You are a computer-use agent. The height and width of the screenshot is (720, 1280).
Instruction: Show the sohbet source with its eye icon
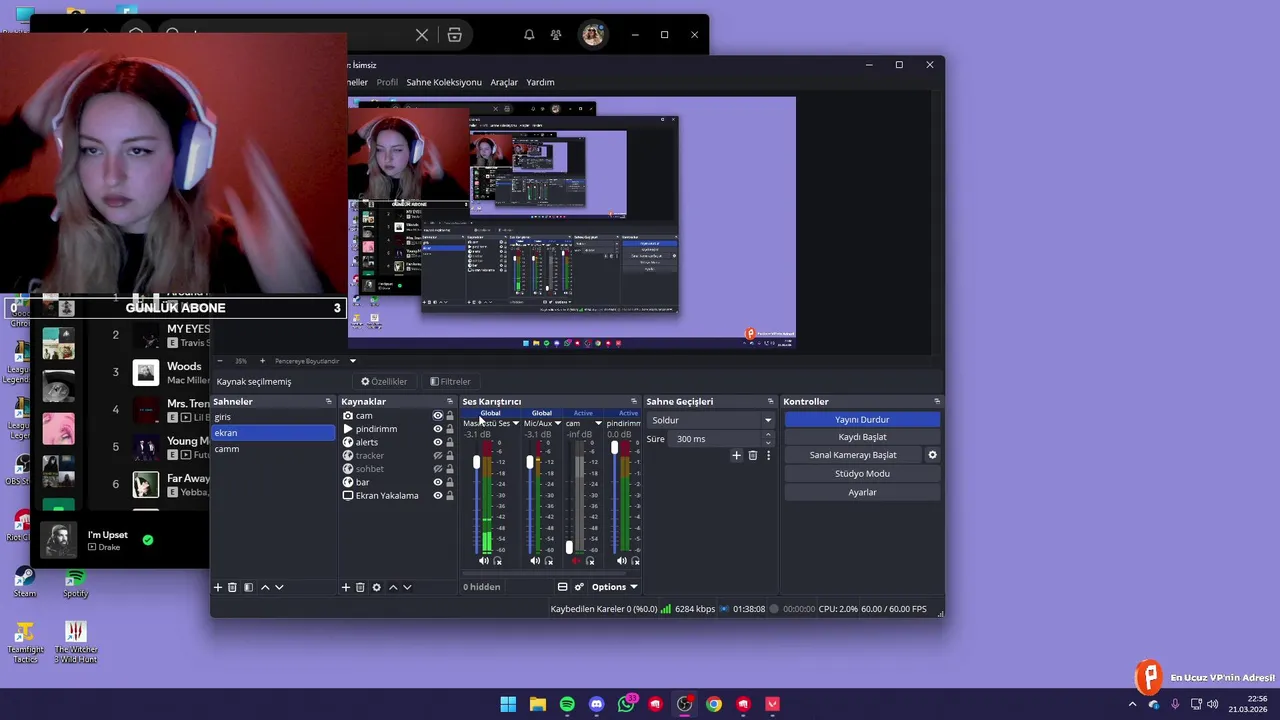[437, 469]
